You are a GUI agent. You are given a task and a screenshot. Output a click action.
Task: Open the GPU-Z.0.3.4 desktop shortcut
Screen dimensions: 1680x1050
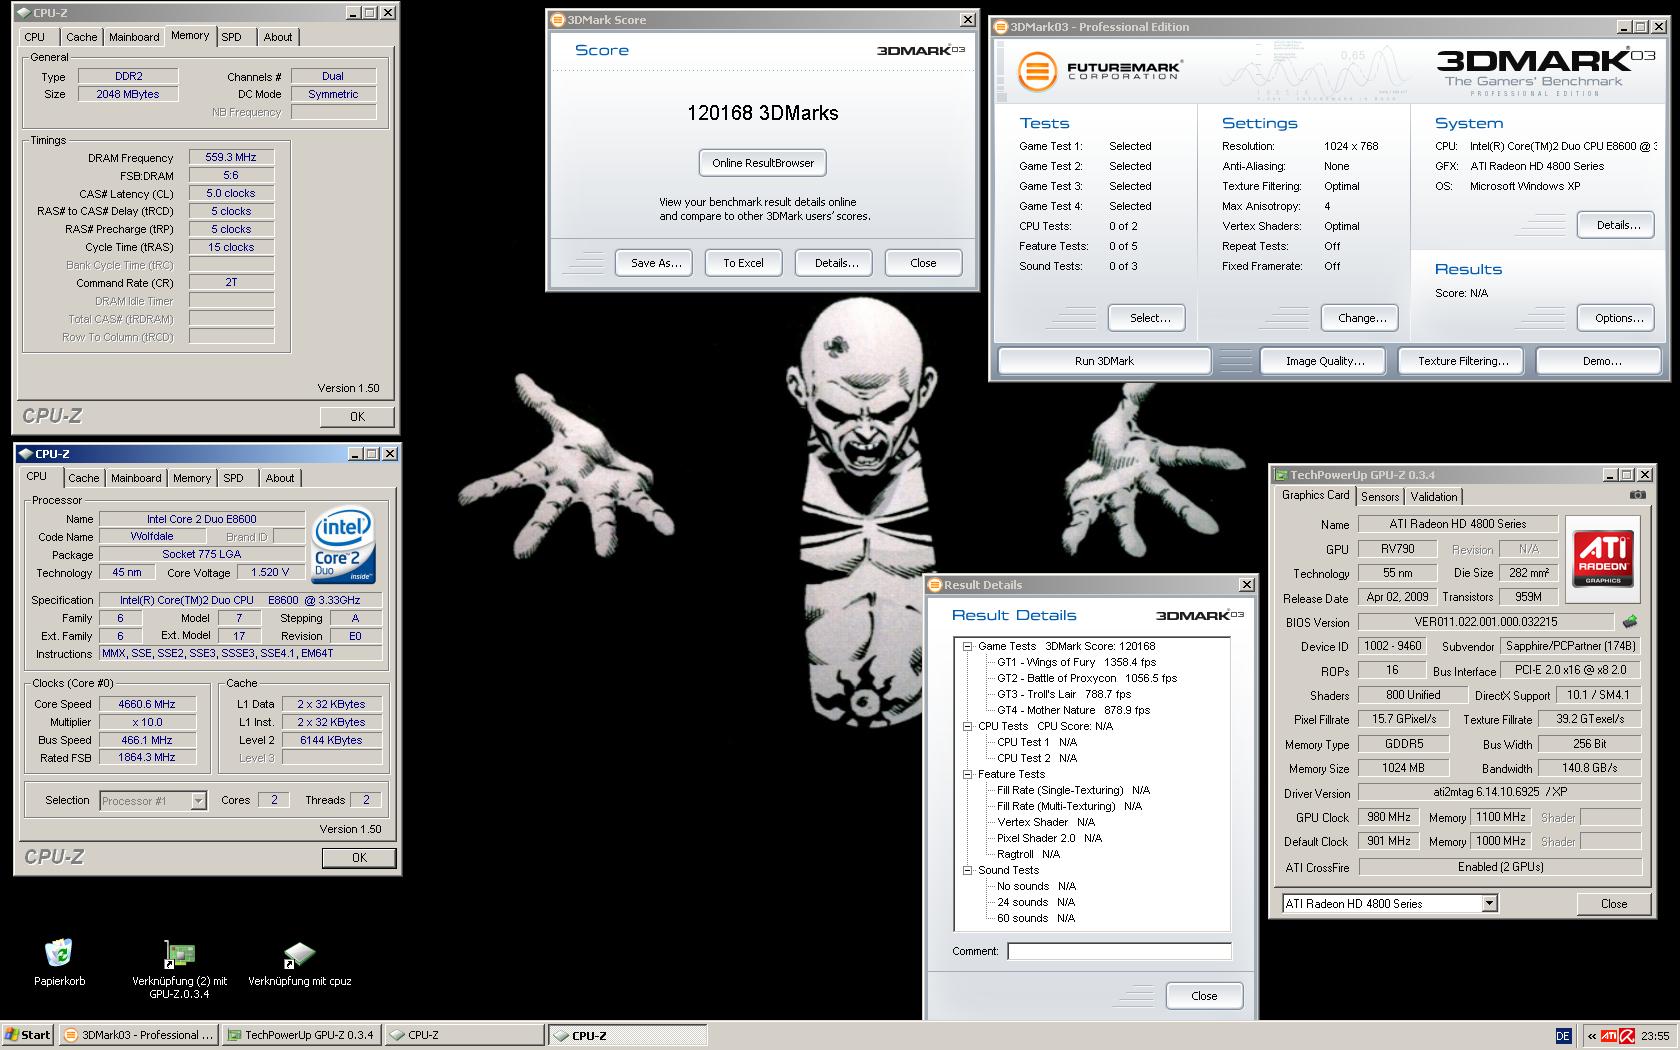pyautogui.click(x=179, y=955)
